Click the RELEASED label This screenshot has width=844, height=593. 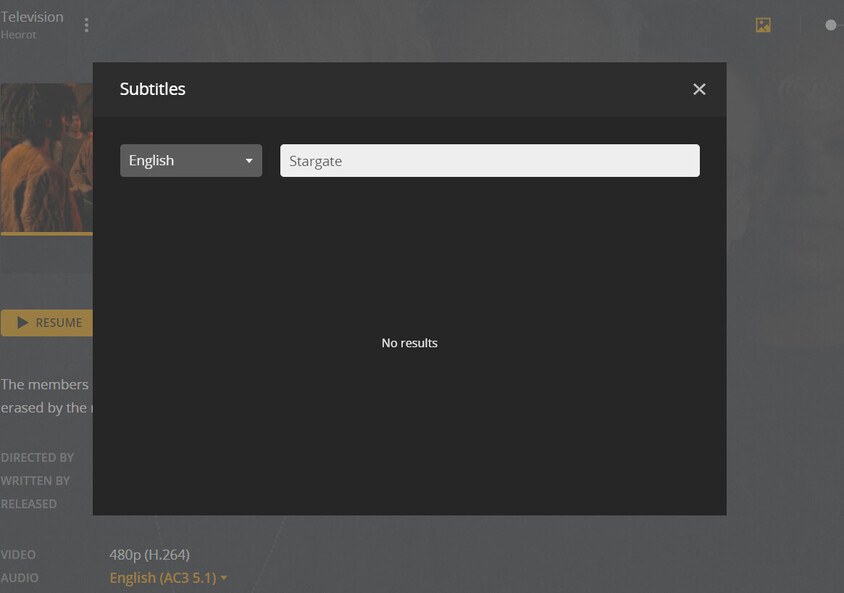[x=29, y=504]
